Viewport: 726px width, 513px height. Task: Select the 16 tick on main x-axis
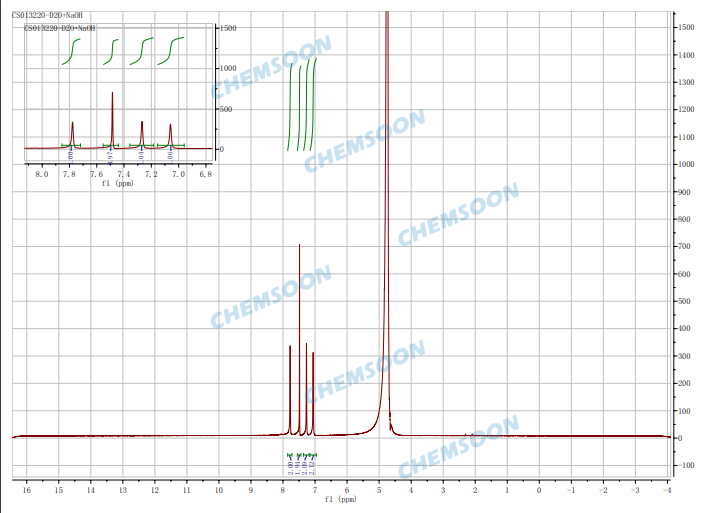click(x=27, y=489)
